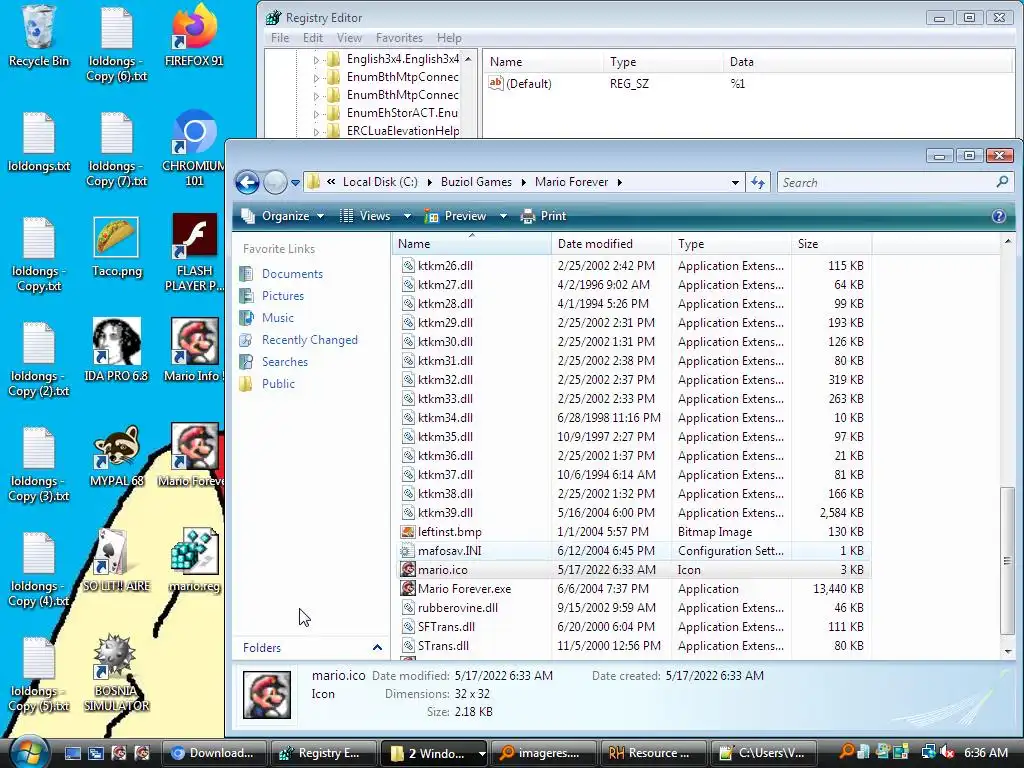This screenshot has width=1024, height=768.
Task: Open Music favorite link
Action: 278,318
